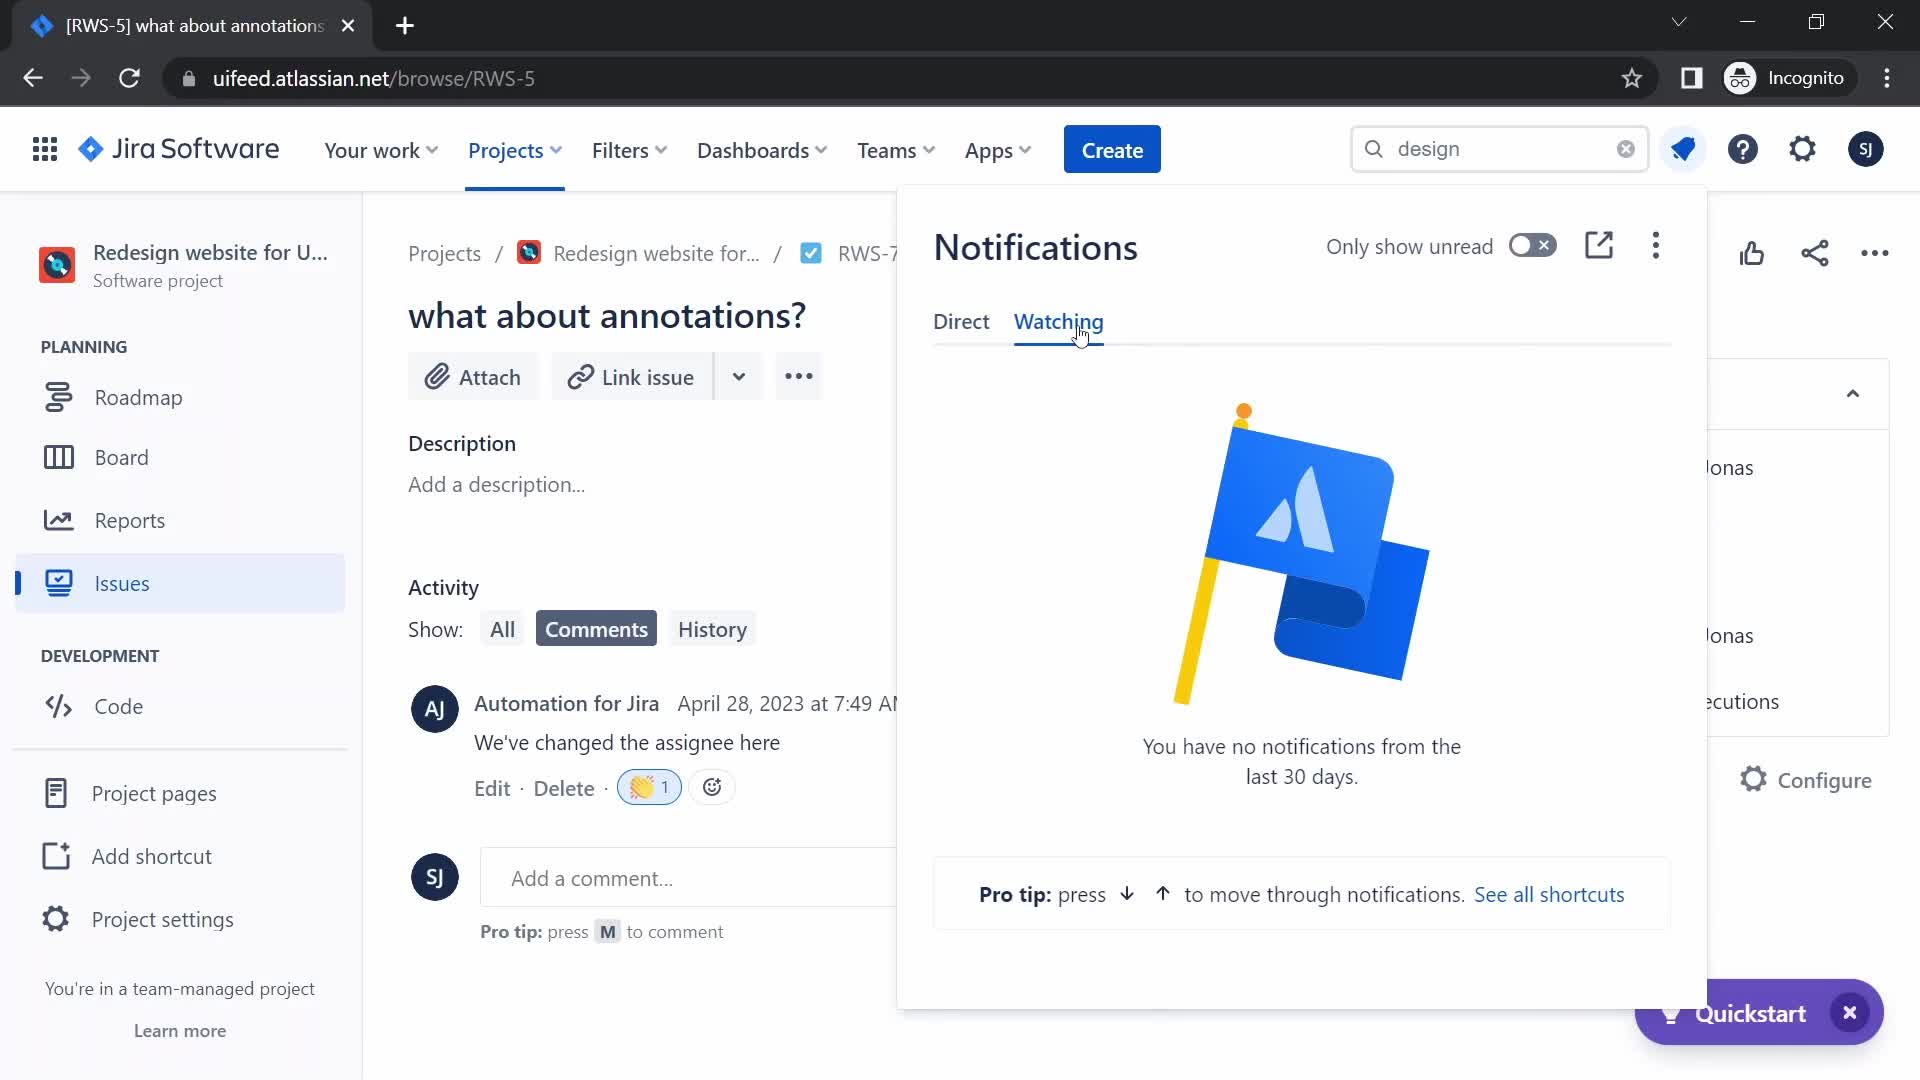This screenshot has width=1920, height=1080.
Task: Click the Jira Software logo
Action: 179,150
